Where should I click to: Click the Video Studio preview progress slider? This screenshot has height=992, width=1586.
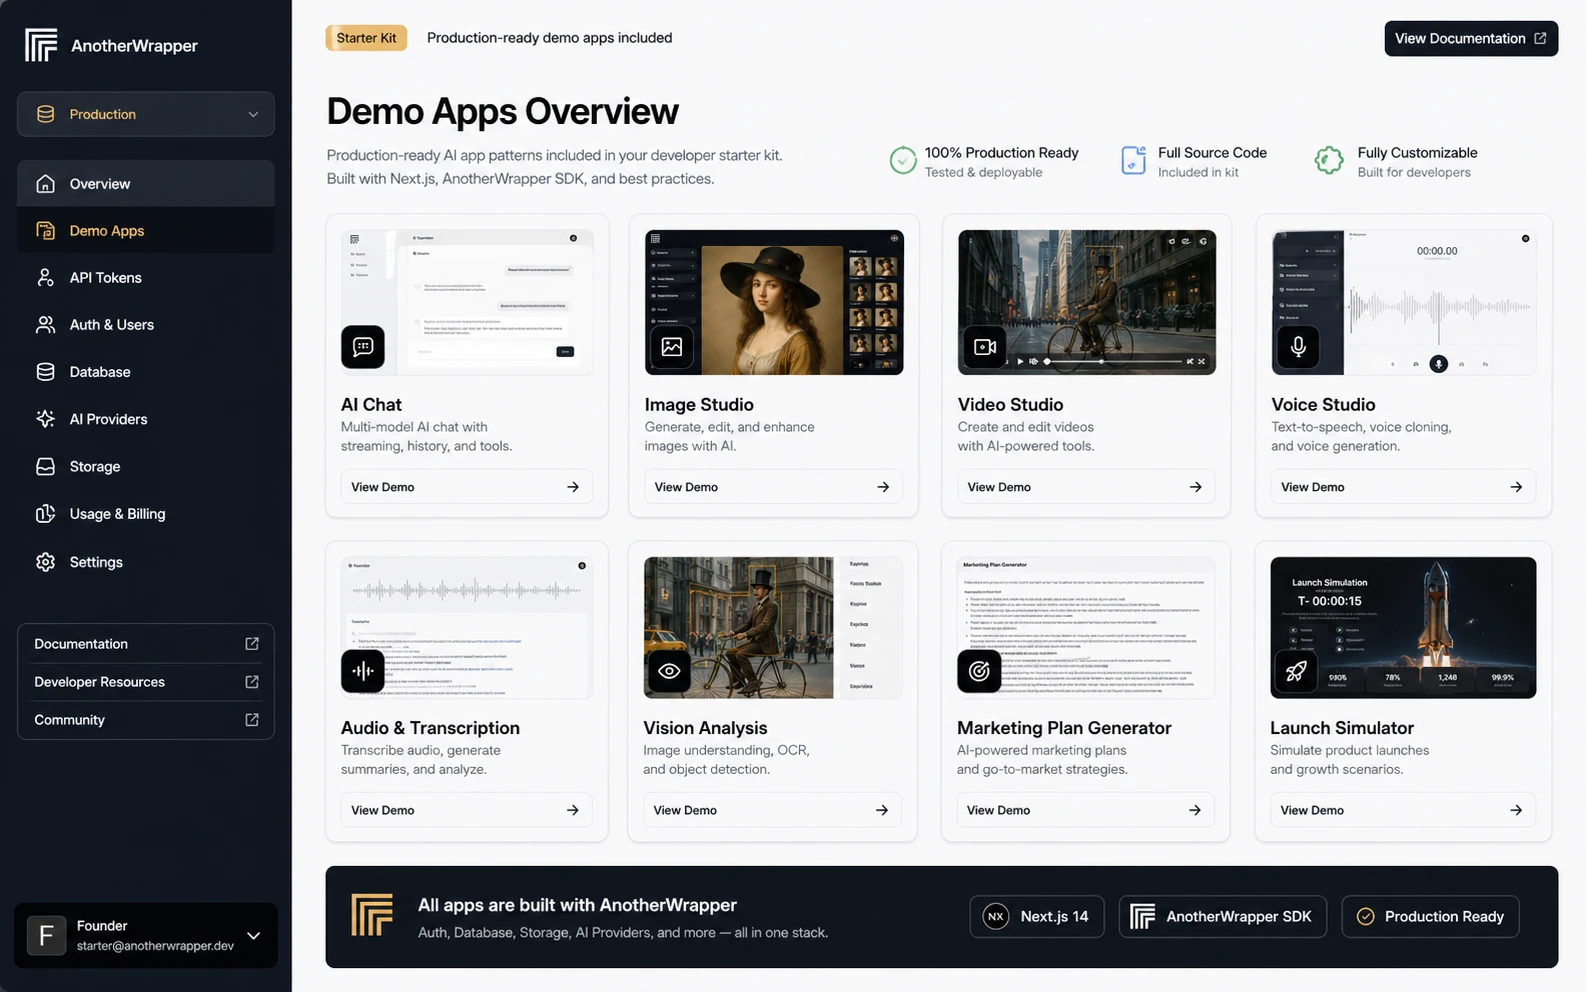(1114, 361)
